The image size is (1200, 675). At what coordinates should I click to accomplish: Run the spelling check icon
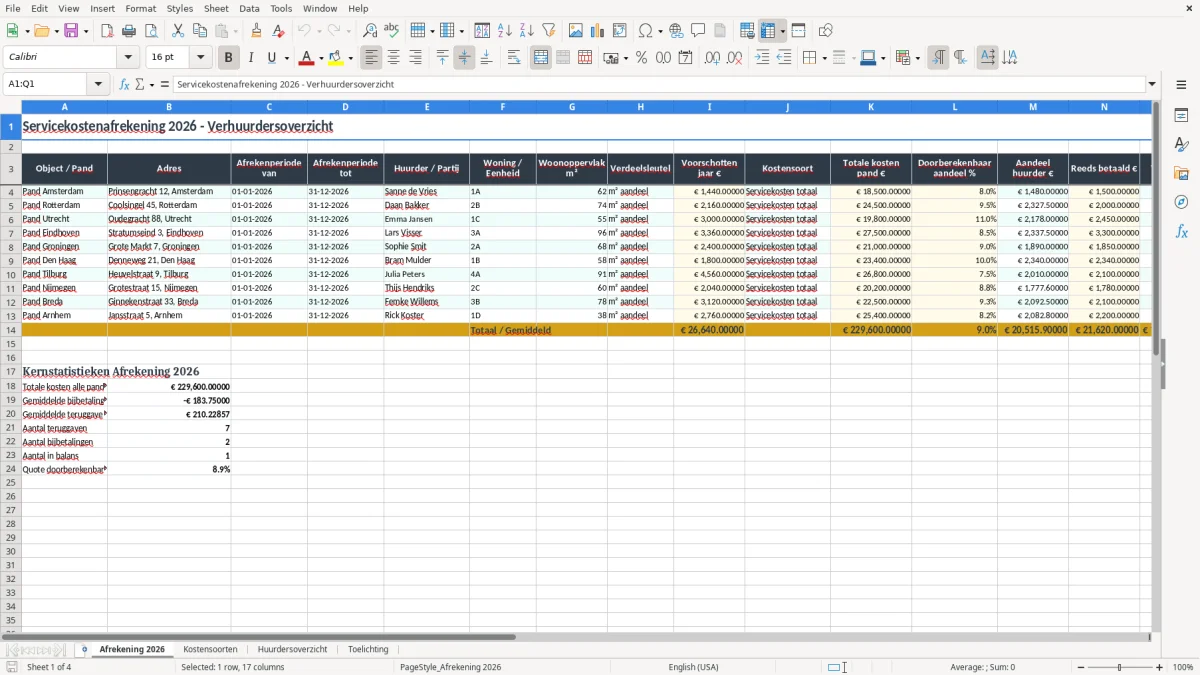392,31
